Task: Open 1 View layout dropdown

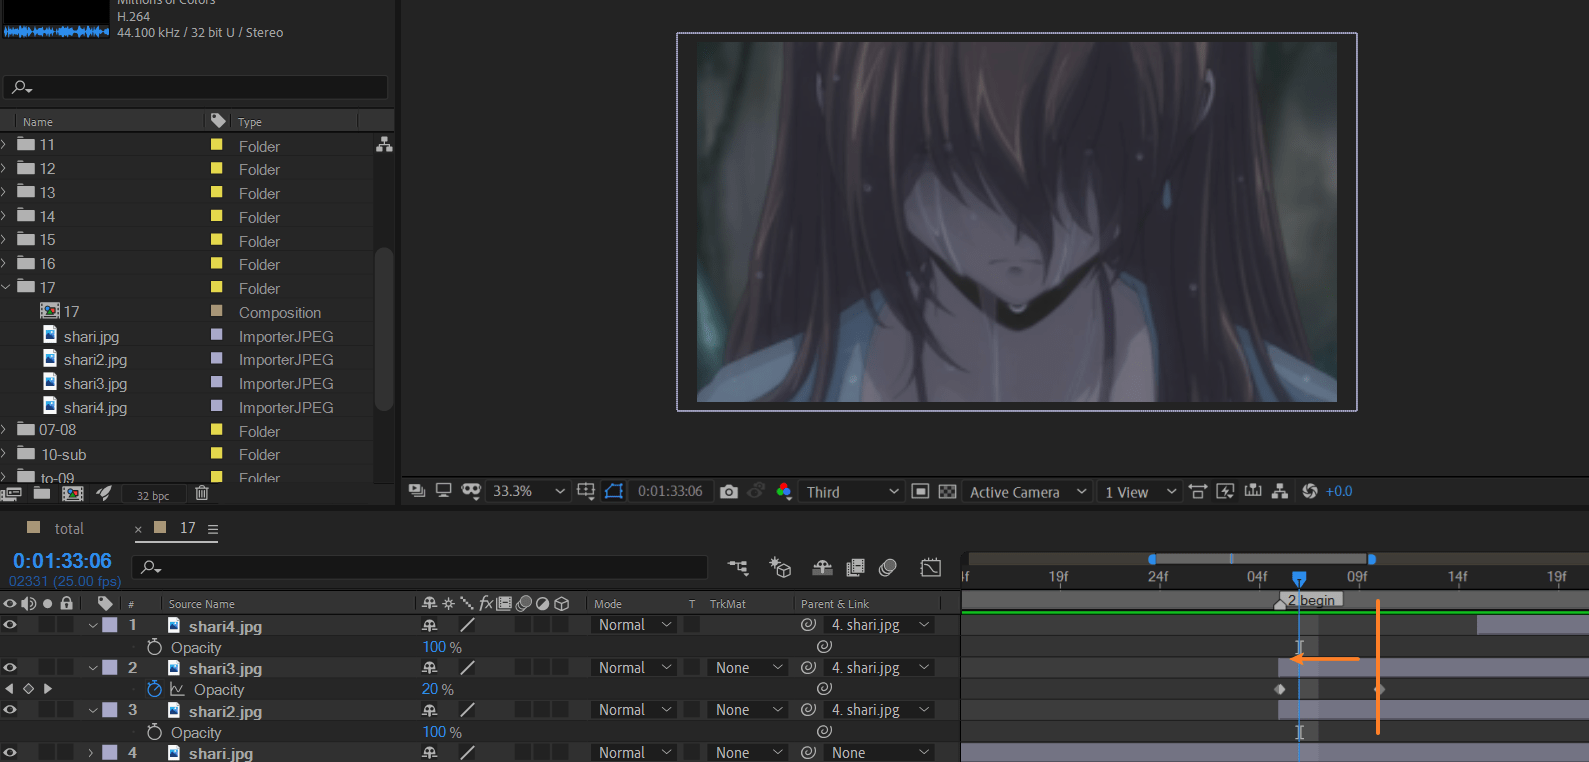Action: pos(1140,491)
